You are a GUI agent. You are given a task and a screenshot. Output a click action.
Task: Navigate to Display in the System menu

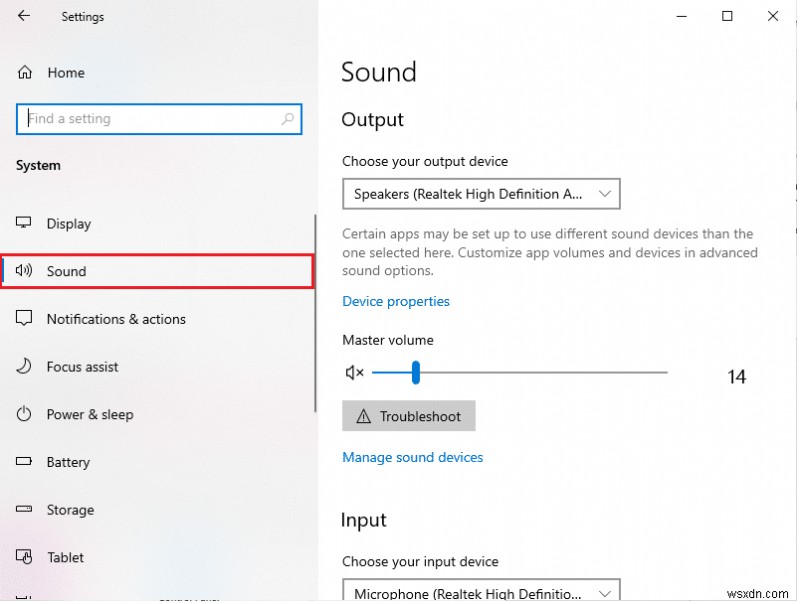pyautogui.click(x=68, y=223)
